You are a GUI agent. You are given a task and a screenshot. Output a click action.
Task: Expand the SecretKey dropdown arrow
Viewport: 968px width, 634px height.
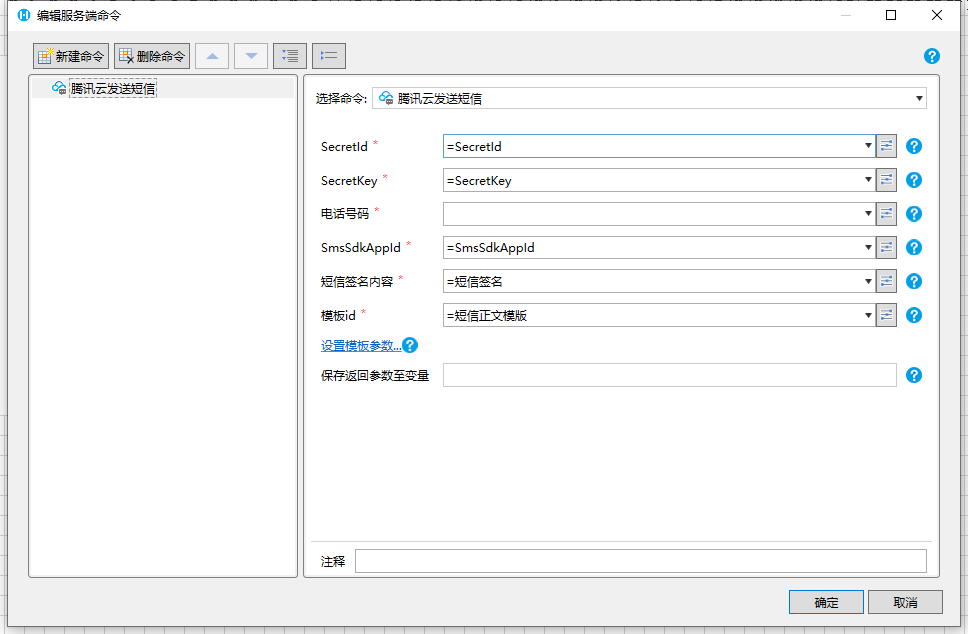click(x=868, y=180)
